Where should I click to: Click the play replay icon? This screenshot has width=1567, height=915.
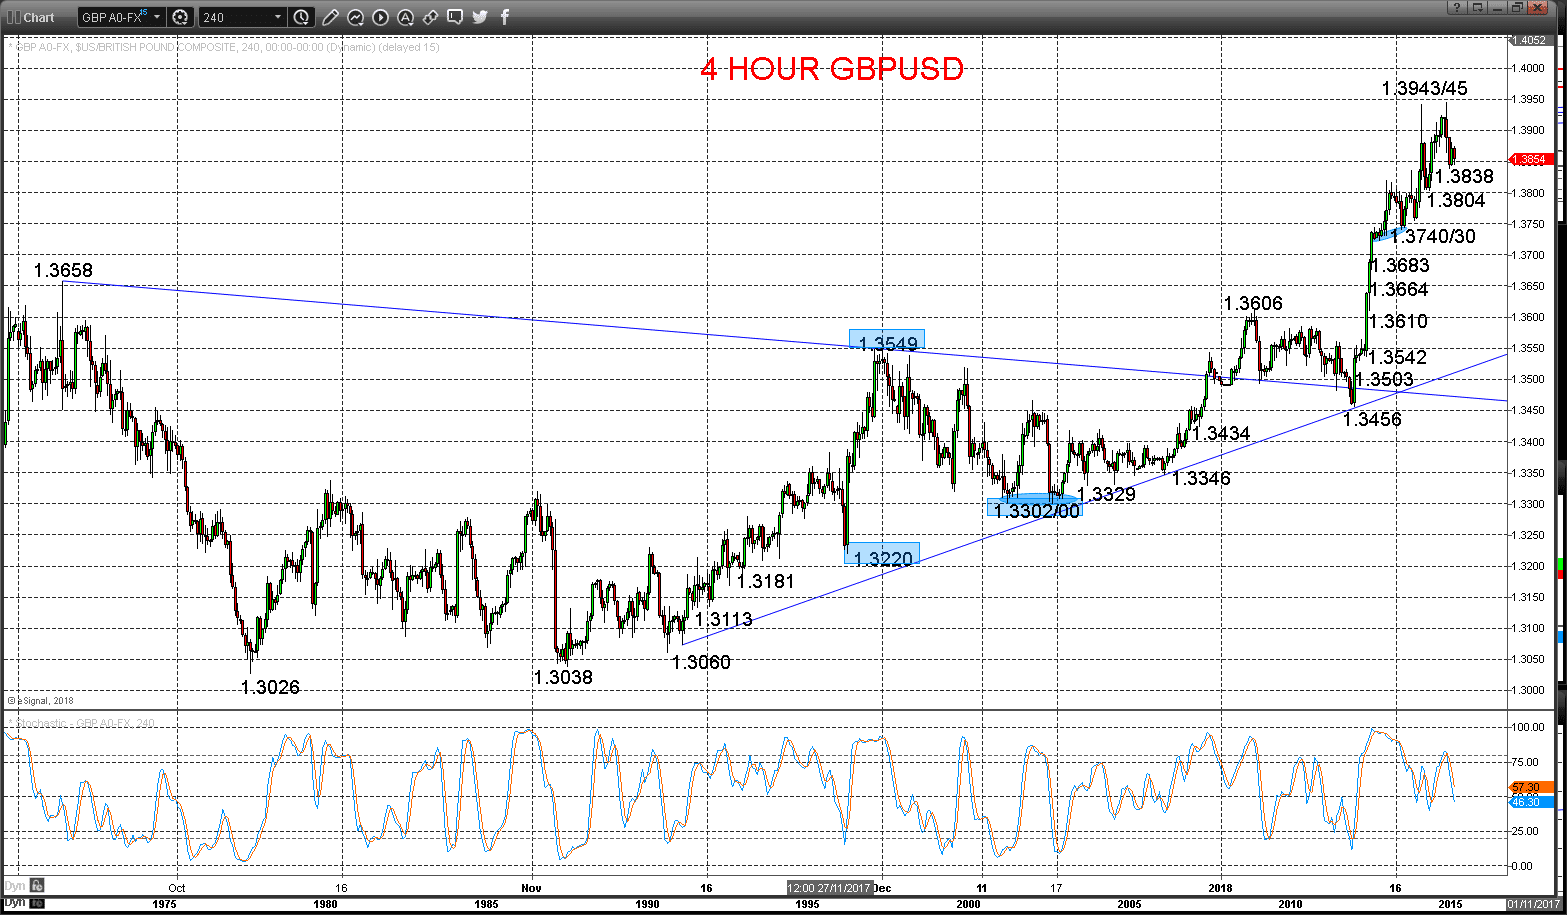pos(381,17)
